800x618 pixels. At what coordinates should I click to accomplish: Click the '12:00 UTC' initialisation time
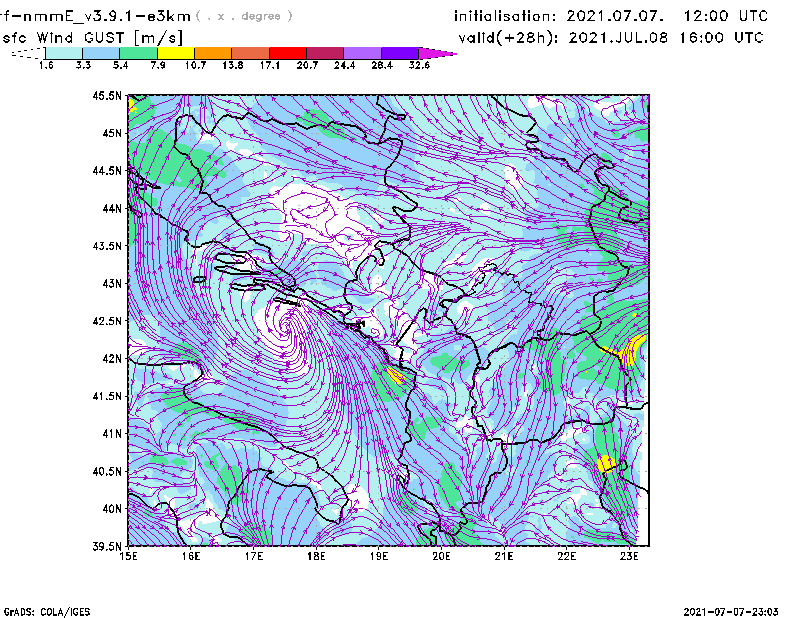[x=726, y=16]
